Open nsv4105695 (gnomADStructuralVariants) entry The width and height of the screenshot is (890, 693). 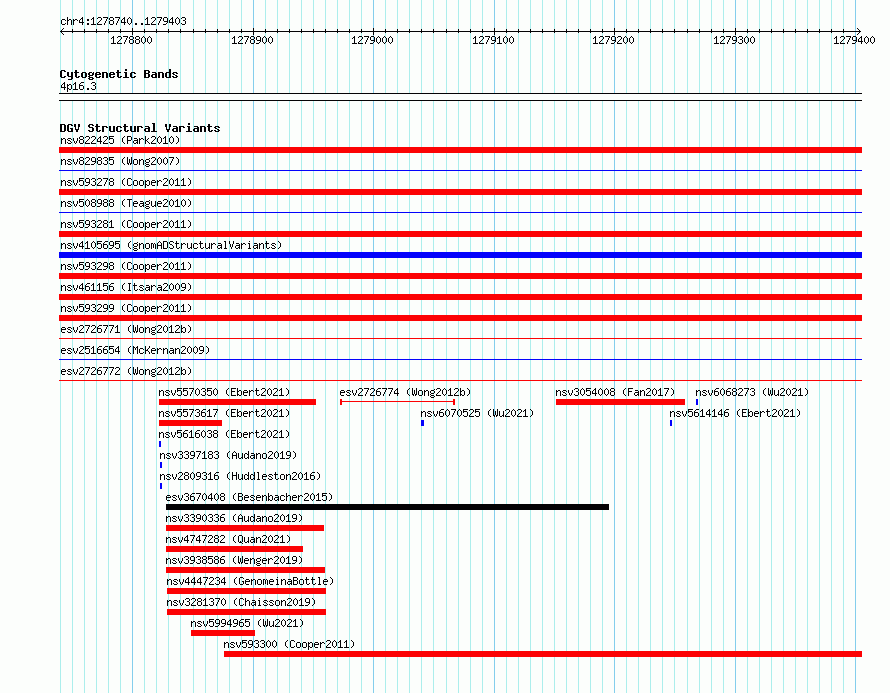tap(171, 245)
